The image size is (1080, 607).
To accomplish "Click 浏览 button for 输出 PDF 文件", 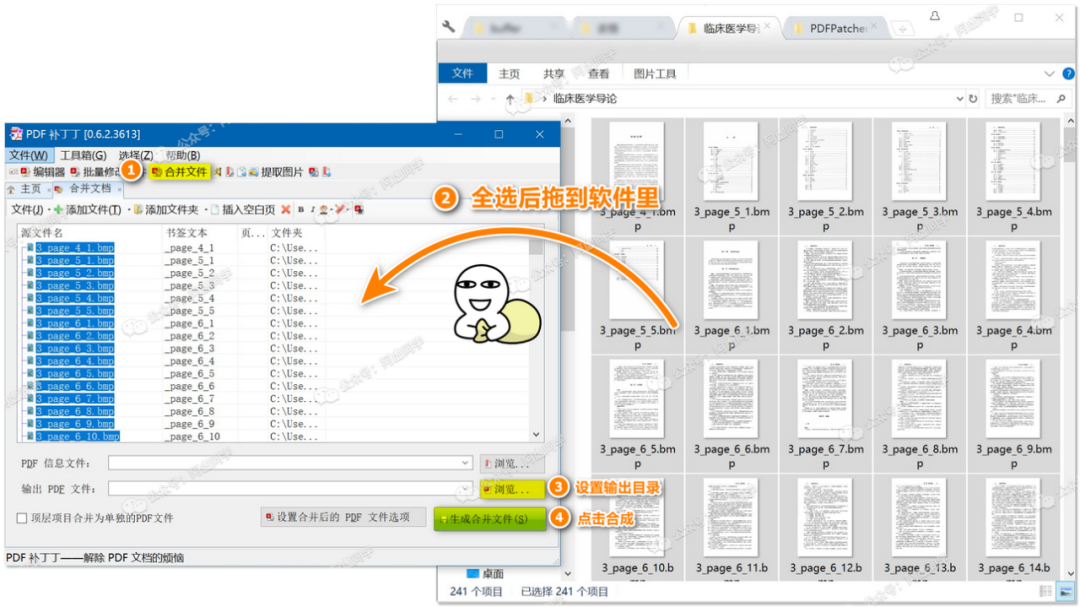I will click(x=512, y=489).
